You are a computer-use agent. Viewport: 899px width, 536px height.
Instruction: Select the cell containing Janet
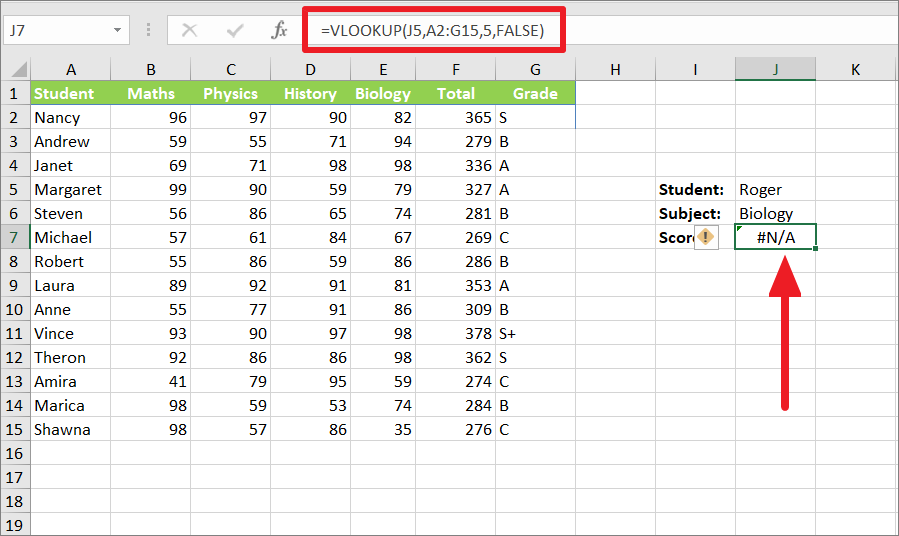71,166
